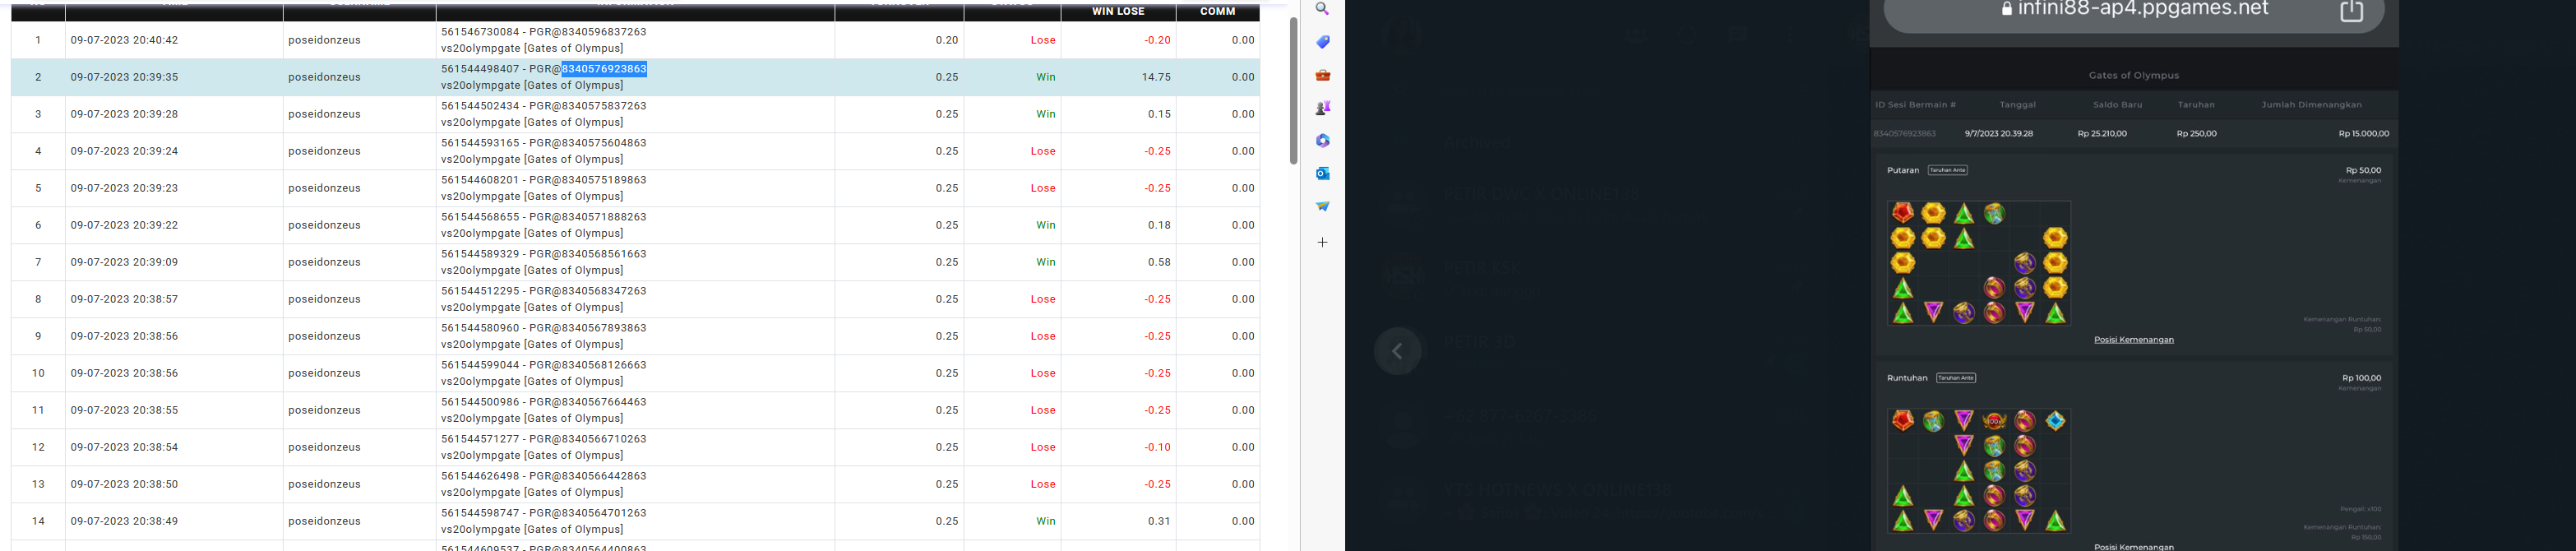Click first Posisi Kemenangan link under Putaran
Image resolution: width=2576 pixels, height=551 pixels.
tap(2133, 340)
